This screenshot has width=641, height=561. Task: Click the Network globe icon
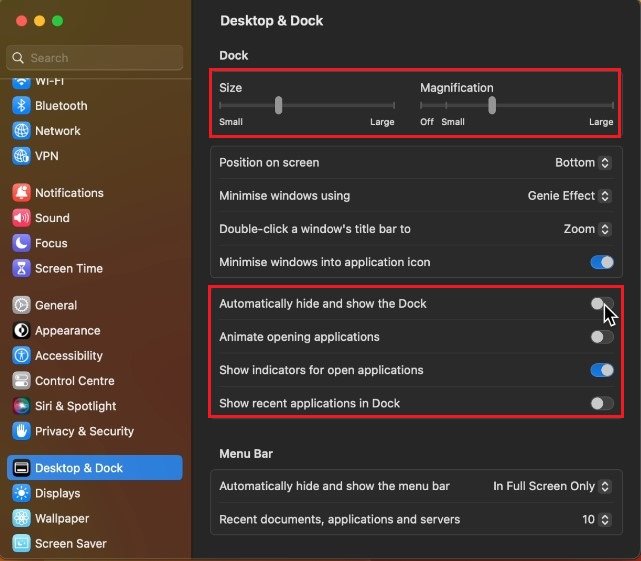click(x=21, y=131)
